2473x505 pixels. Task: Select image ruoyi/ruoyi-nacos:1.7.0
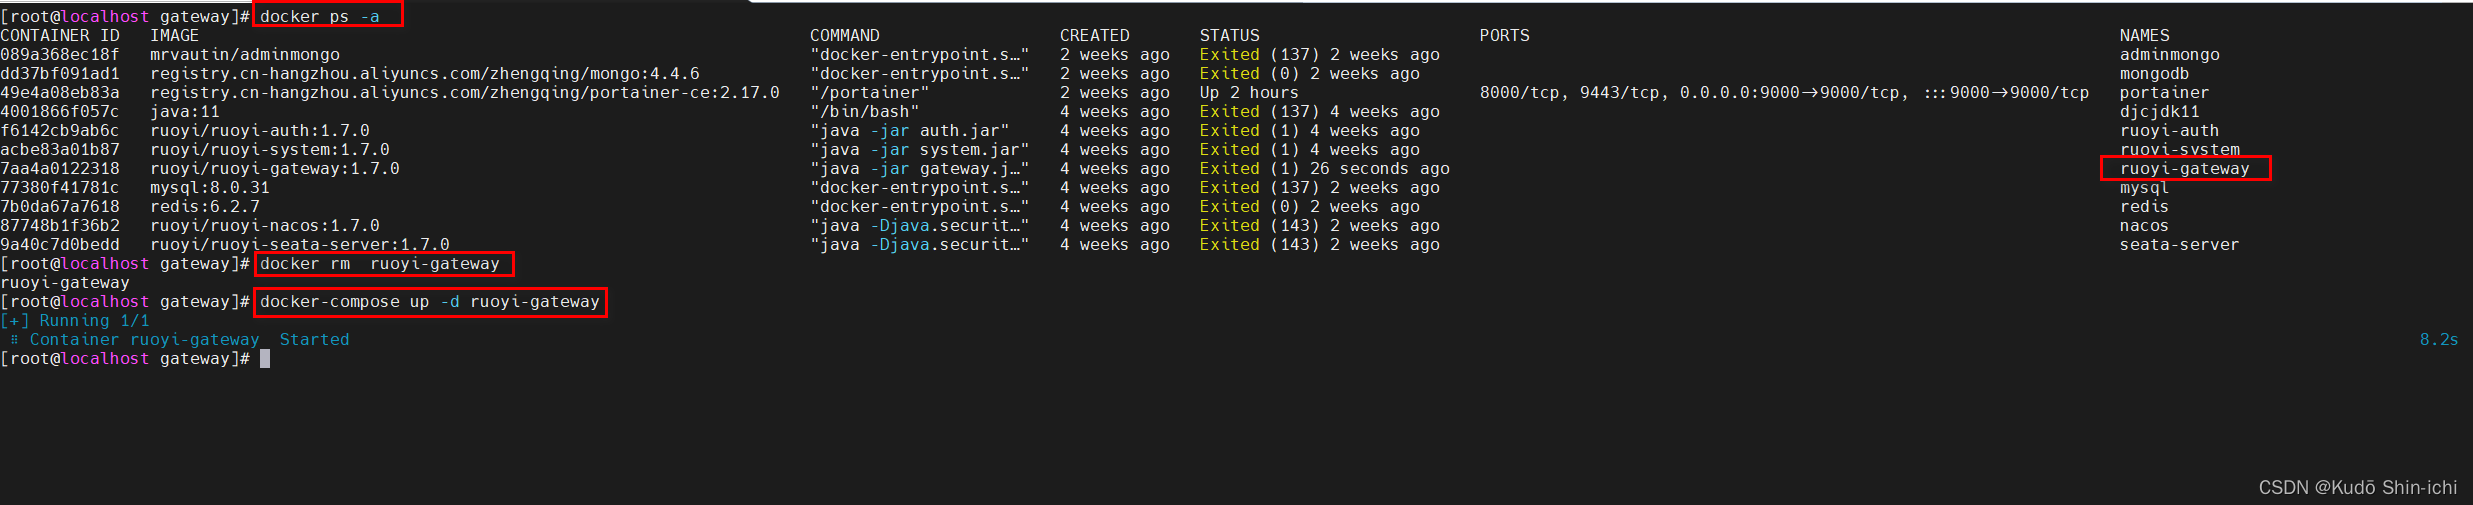(265, 226)
